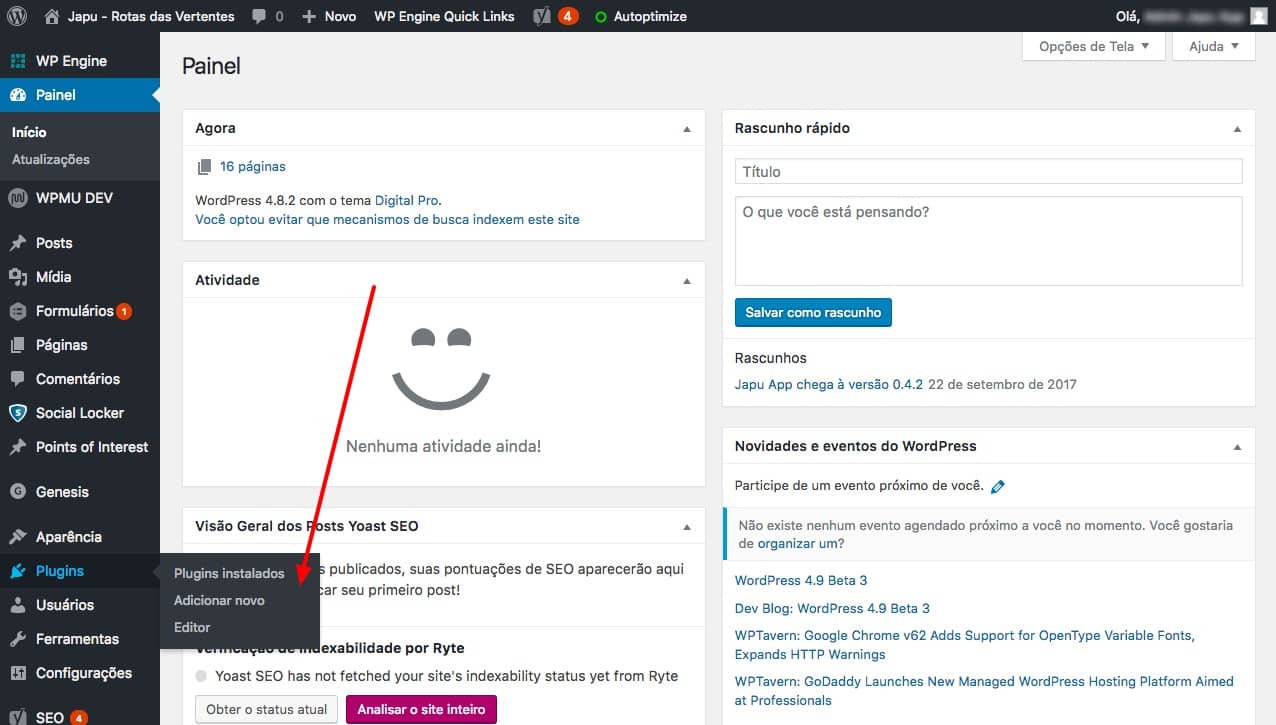
Task: Open Dev Blog: WordPress 4.9 Beta 3 link
Action: tap(832, 608)
